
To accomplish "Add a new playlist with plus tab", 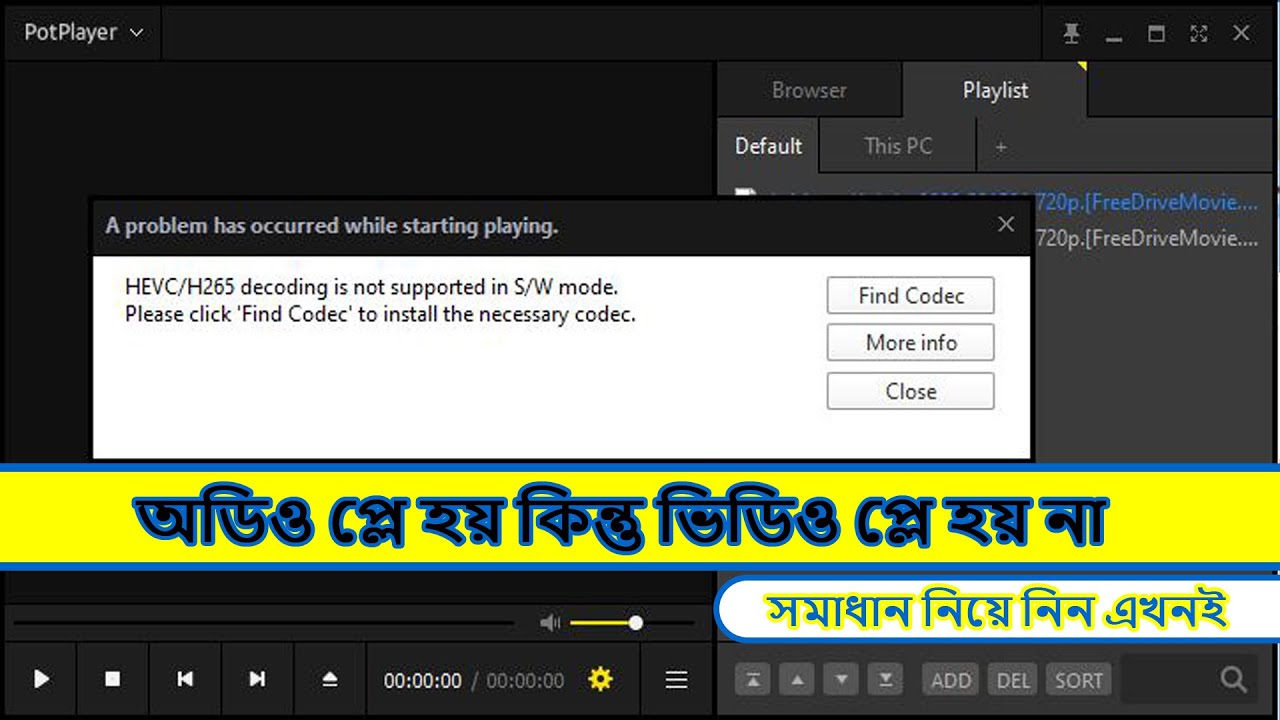I will [1001, 147].
